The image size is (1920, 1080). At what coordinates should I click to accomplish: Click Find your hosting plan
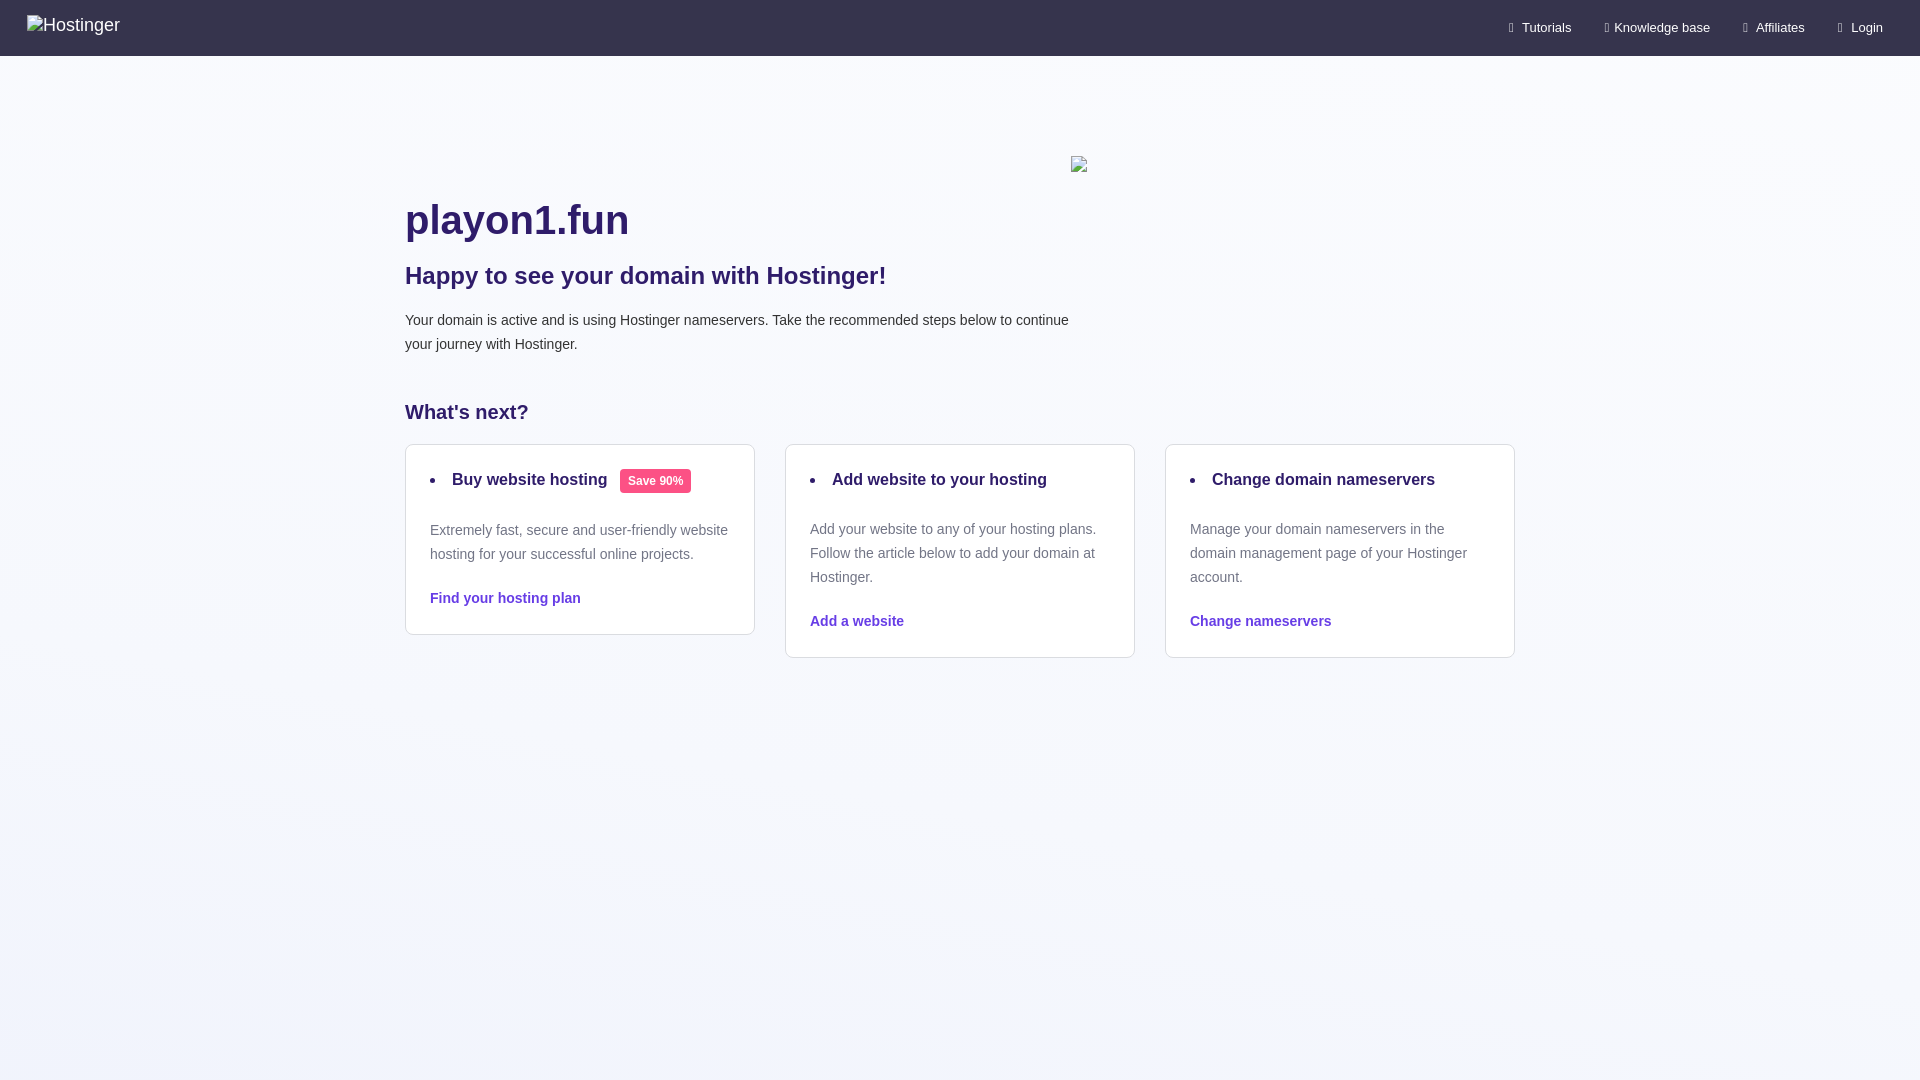click(505, 598)
